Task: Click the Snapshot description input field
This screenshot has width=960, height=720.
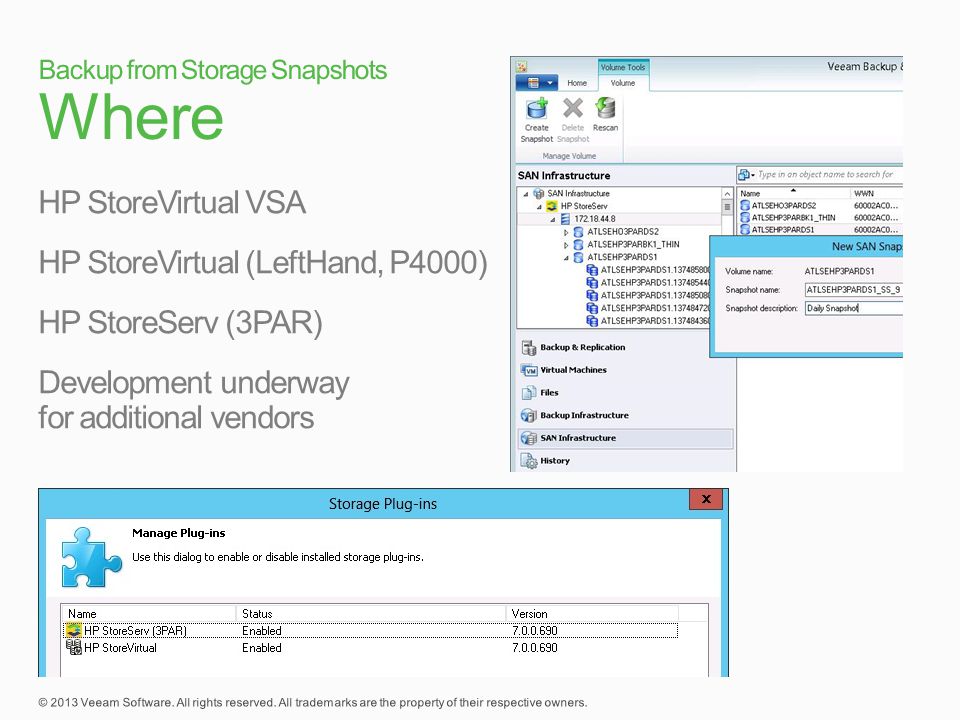Action: 853,308
